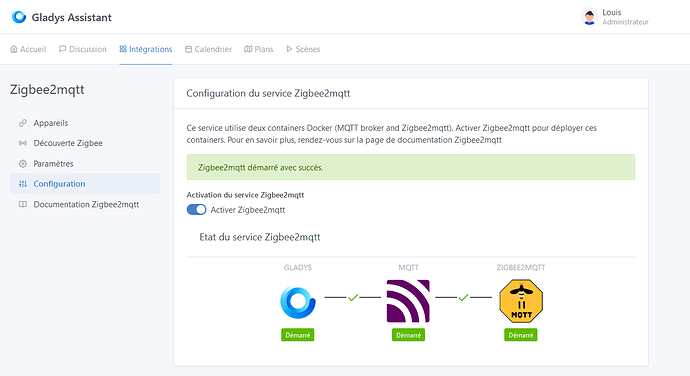Screen dimensions: 690x376
Task: Click the blue Gladys service logo
Action: 298,302
